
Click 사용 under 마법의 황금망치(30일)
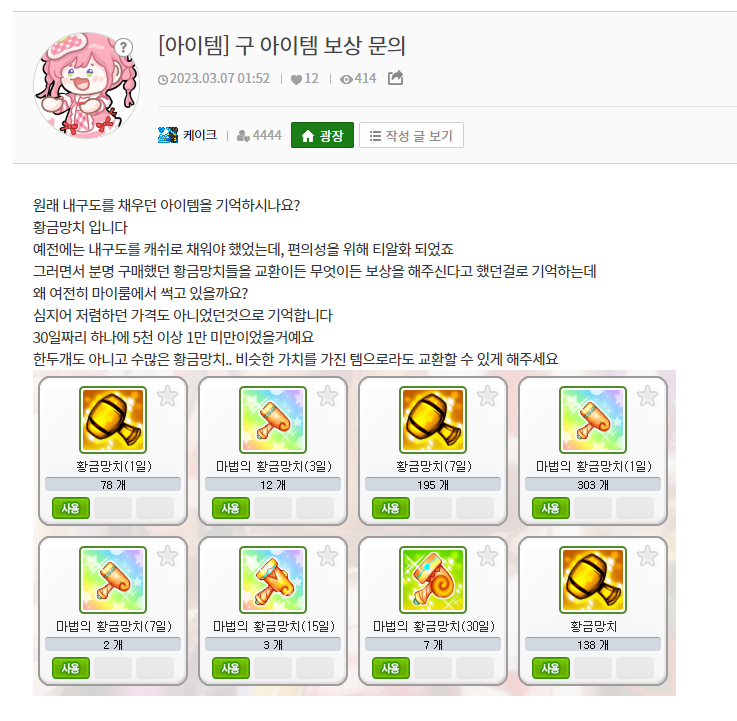pos(391,668)
